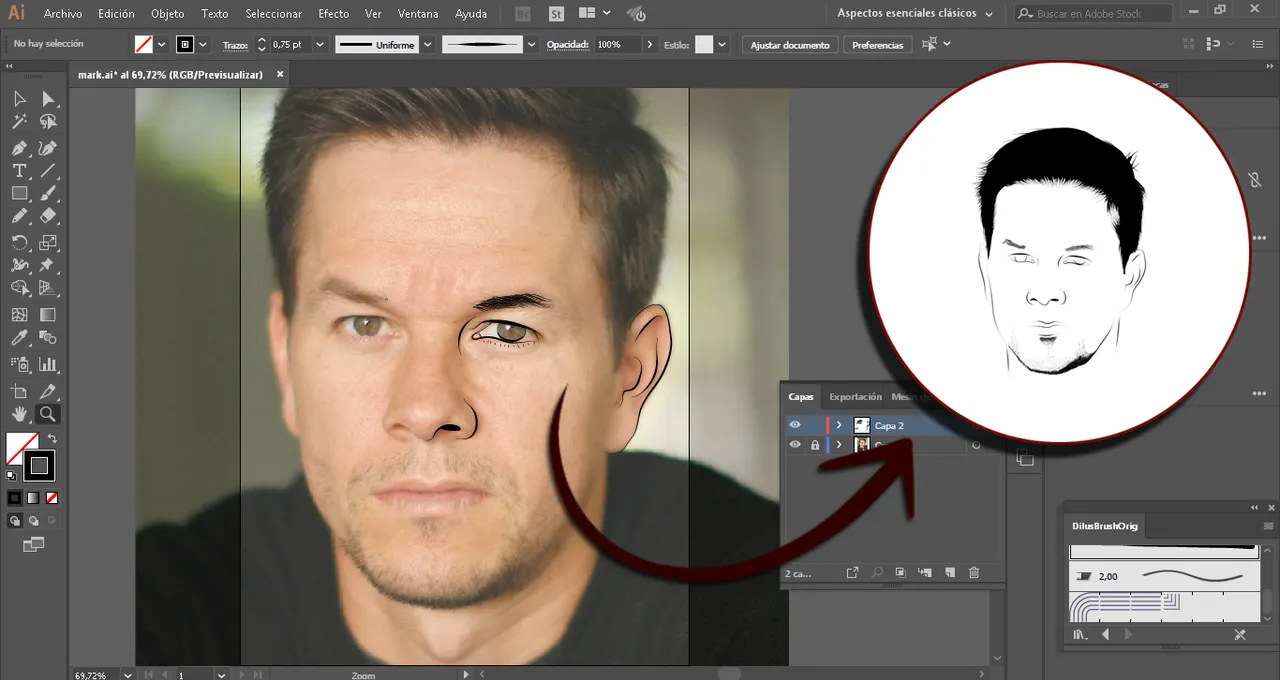The height and width of the screenshot is (680, 1280).
Task: Swap fill and stroke colors
Action: (53, 439)
